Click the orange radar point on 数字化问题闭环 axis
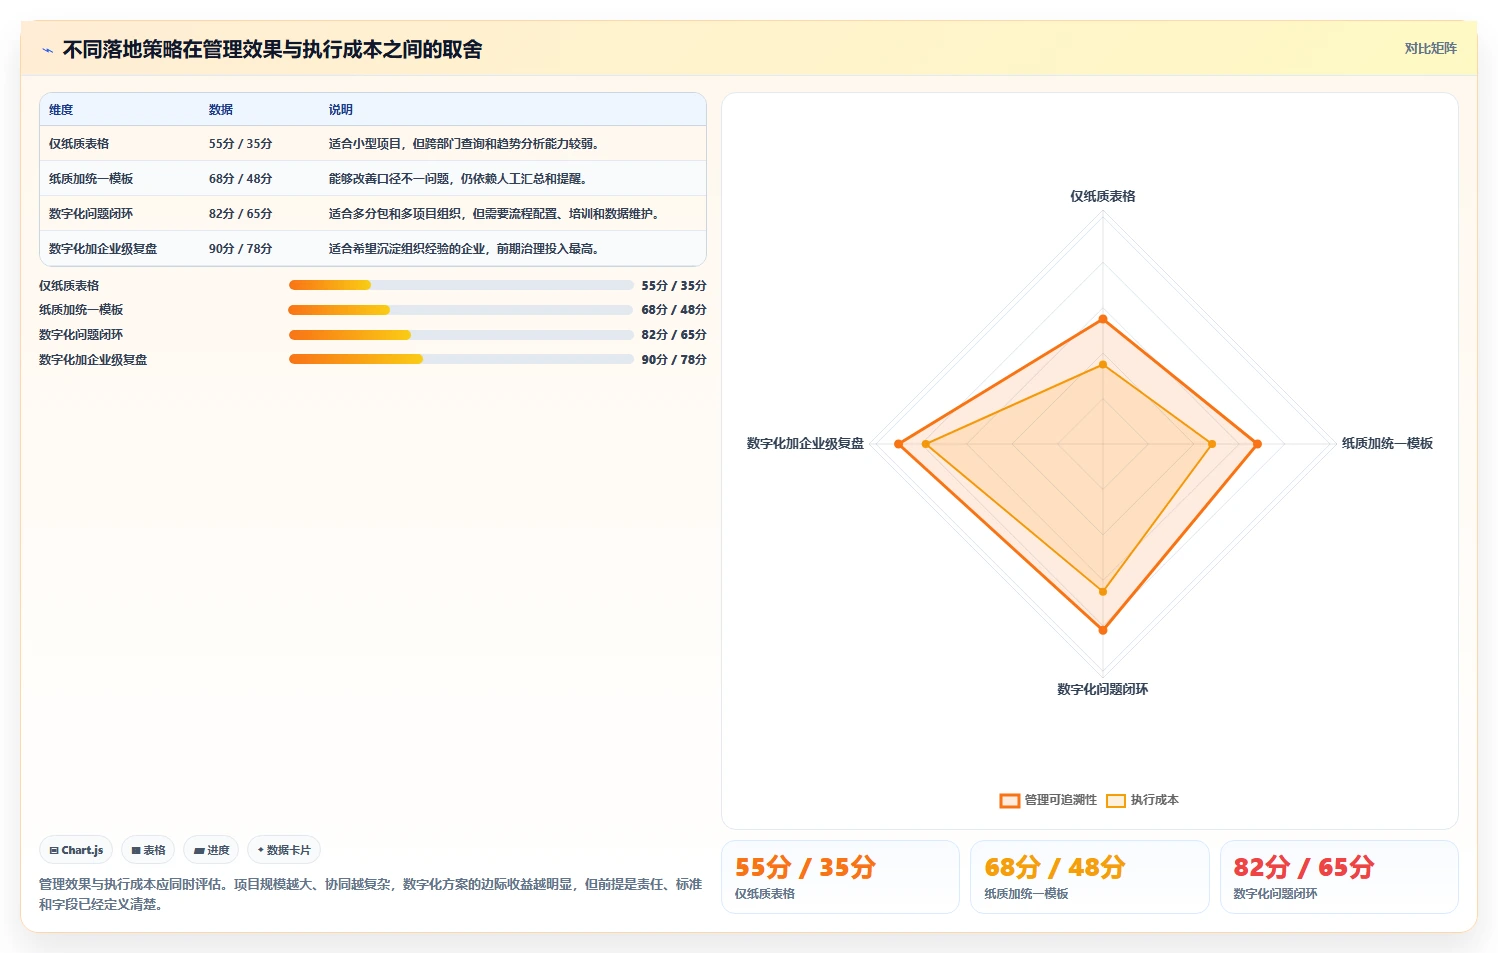 click(x=1103, y=630)
